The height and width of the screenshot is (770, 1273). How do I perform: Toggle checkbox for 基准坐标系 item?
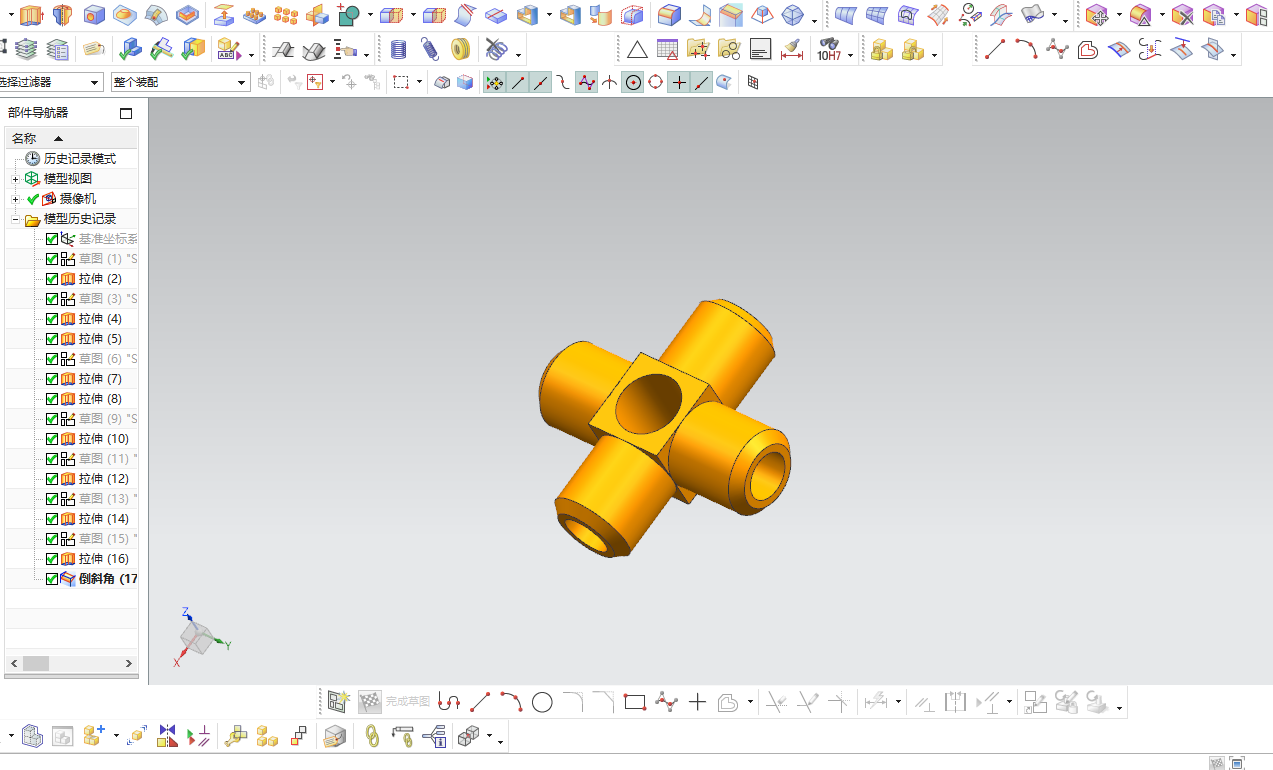point(52,239)
